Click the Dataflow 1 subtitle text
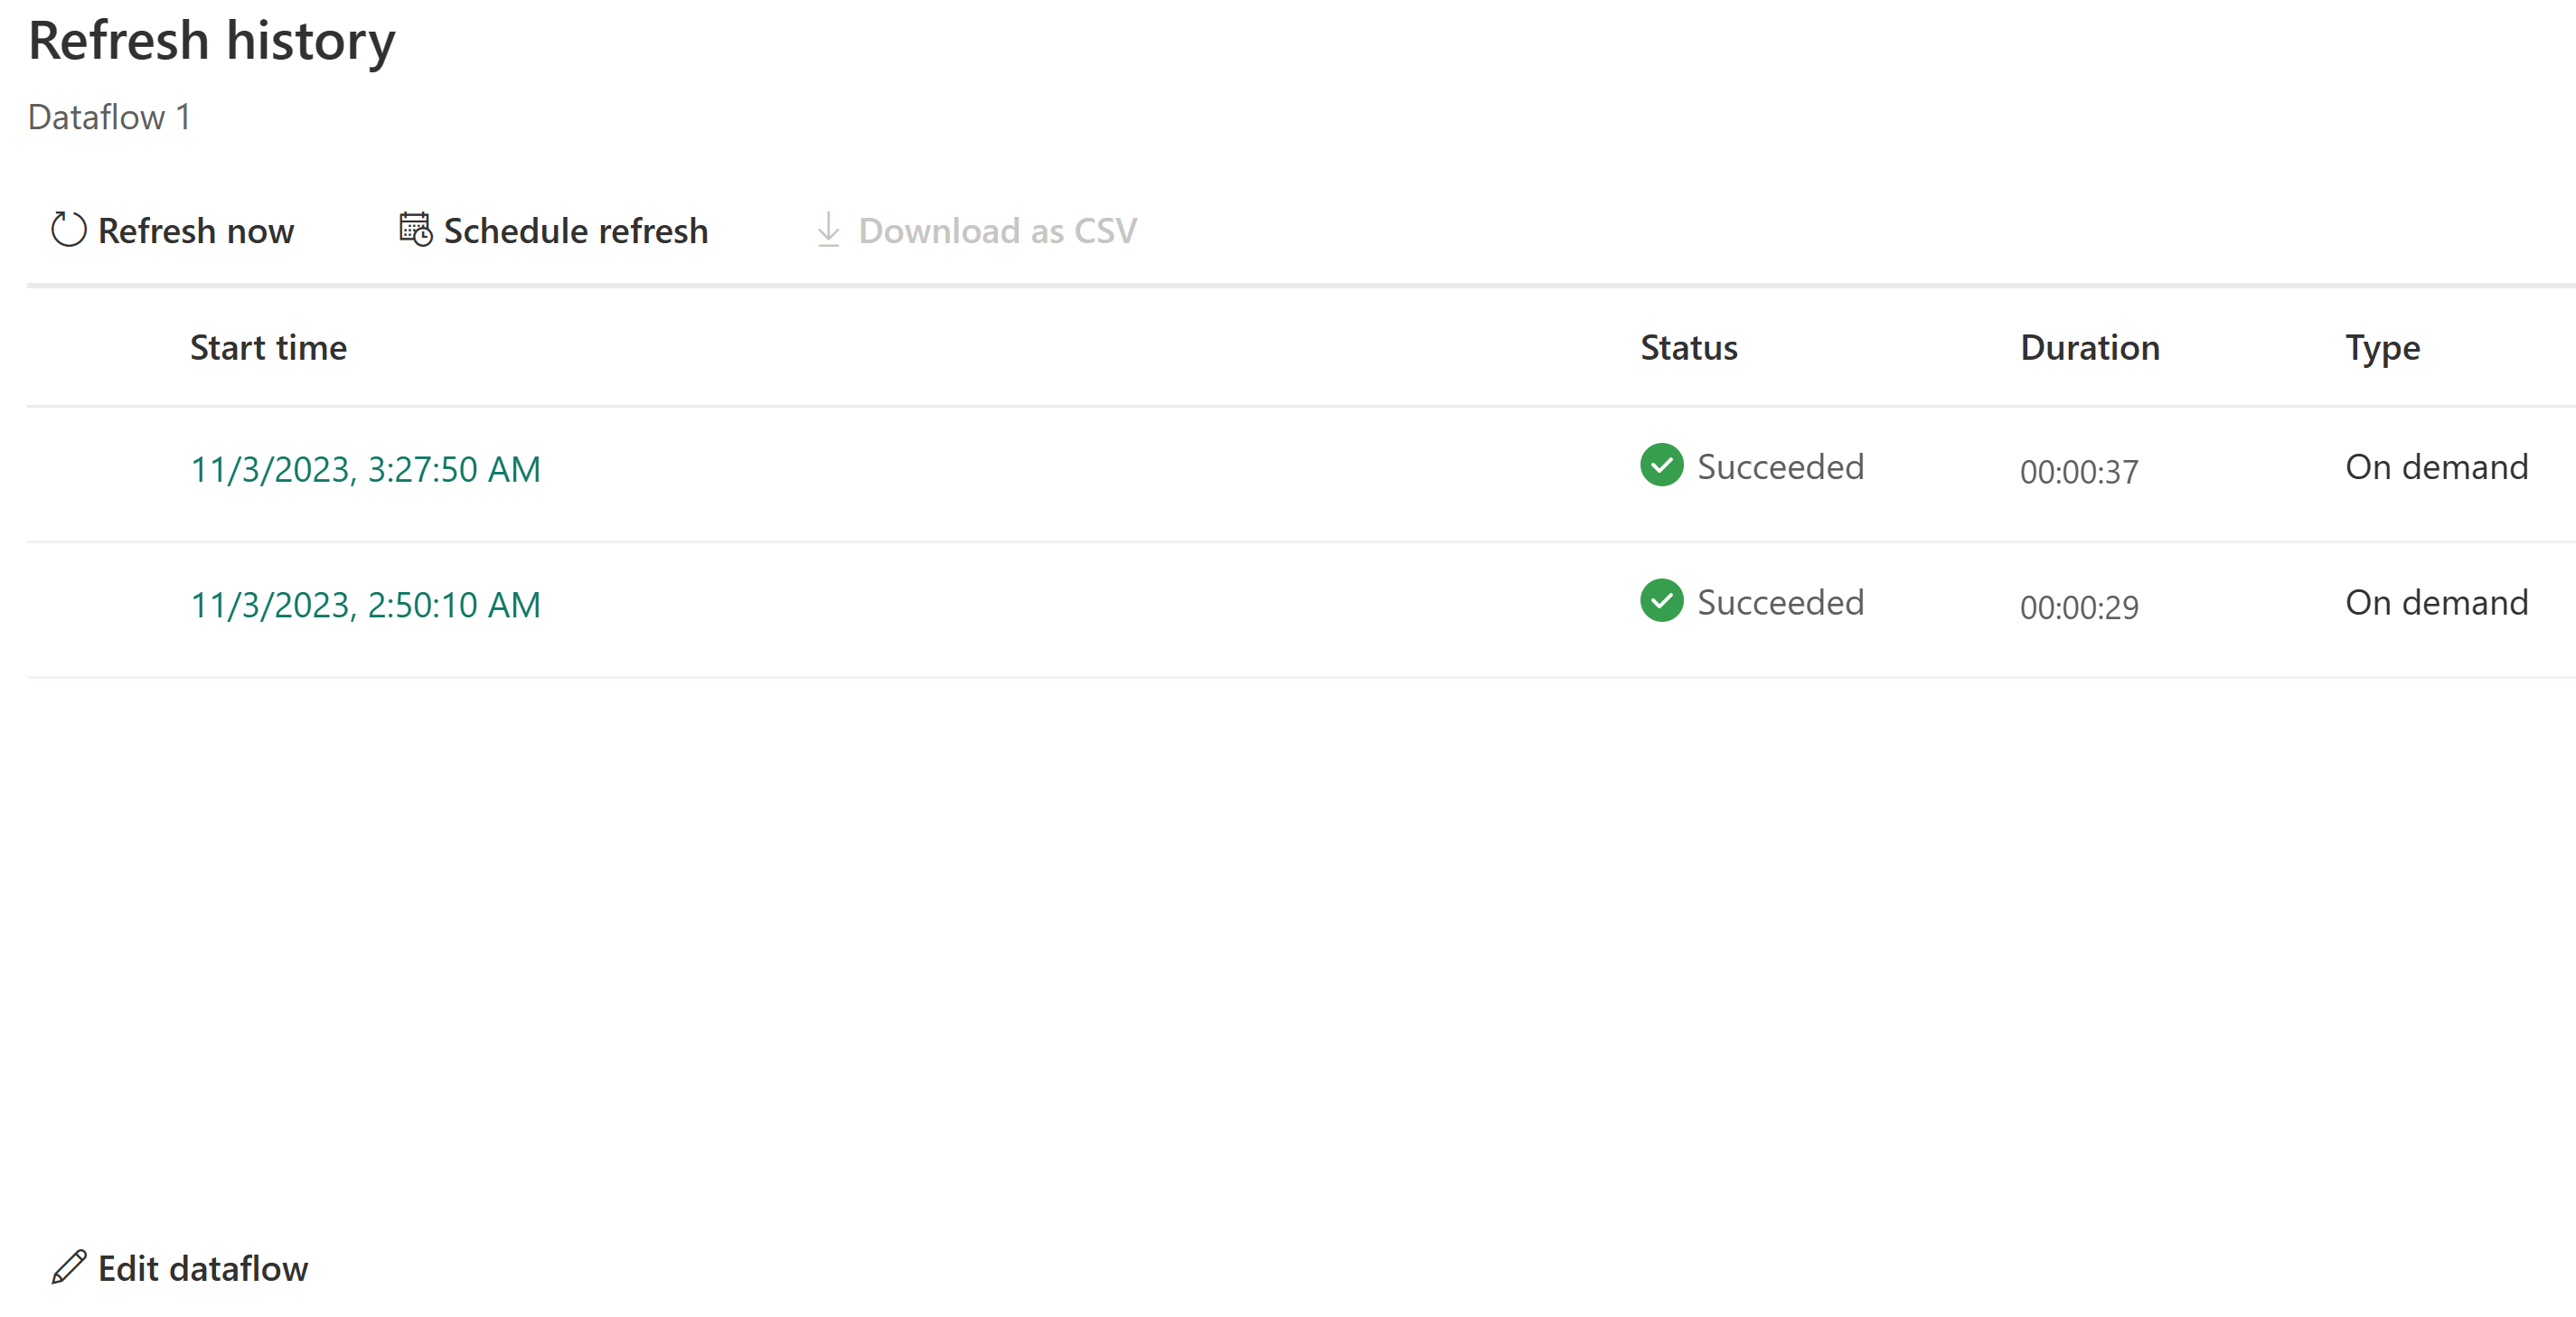2576x1317 pixels. pyautogui.click(x=109, y=117)
